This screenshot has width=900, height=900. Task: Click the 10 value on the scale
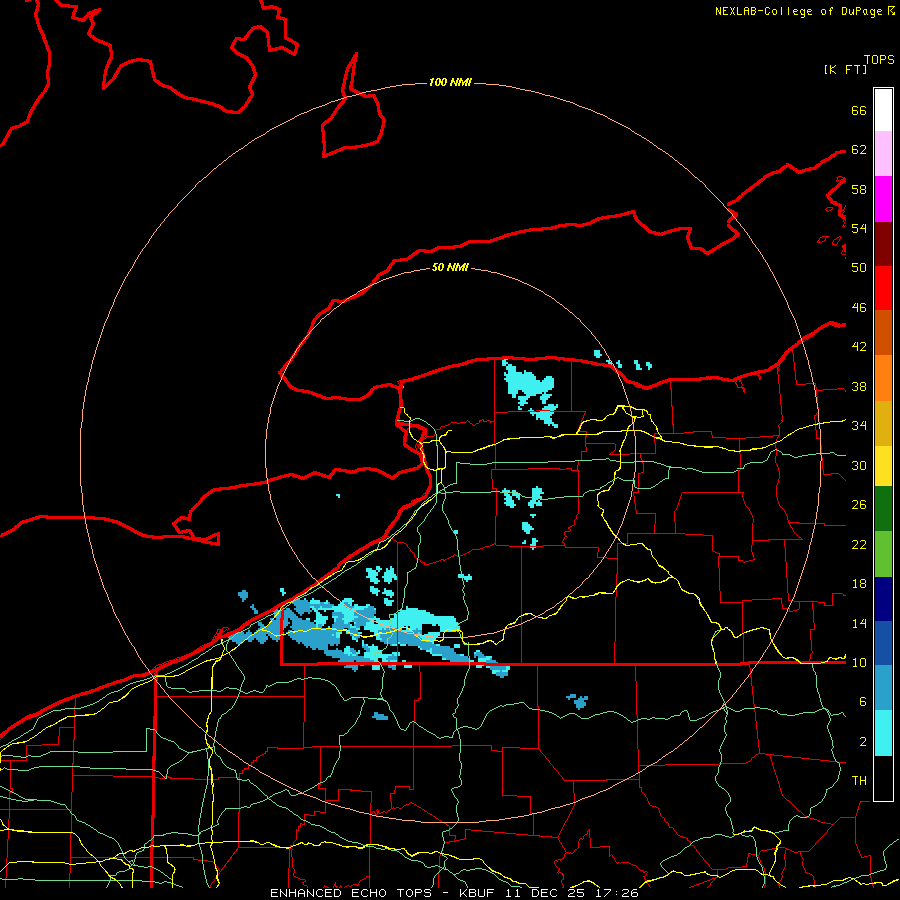click(x=859, y=662)
